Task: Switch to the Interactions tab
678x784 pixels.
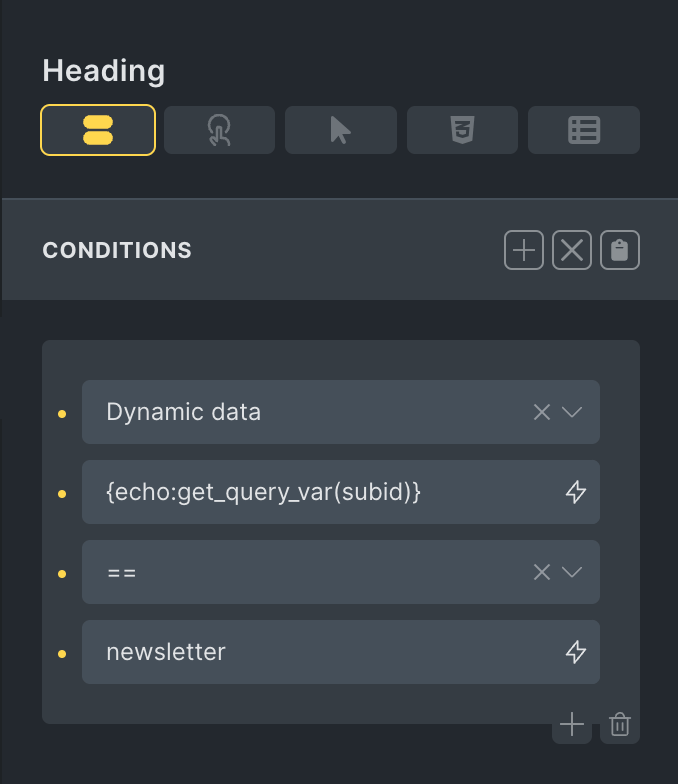Action: 219,130
